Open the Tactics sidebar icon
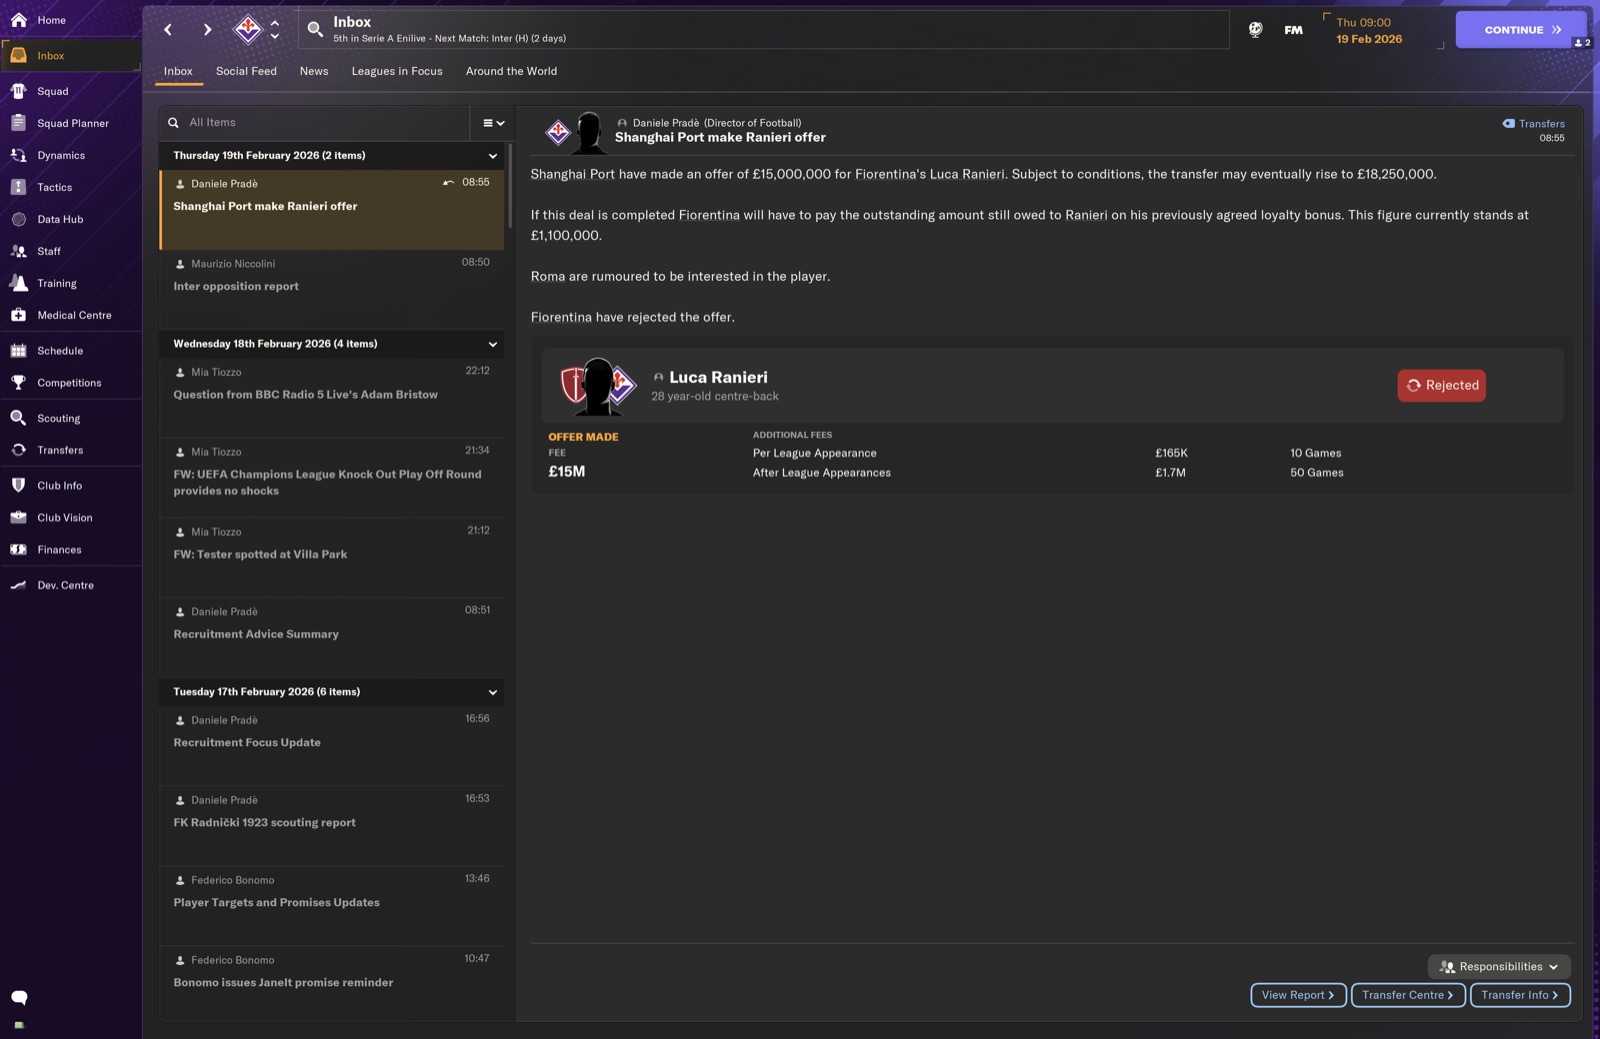This screenshot has height=1039, width=1600. point(18,187)
